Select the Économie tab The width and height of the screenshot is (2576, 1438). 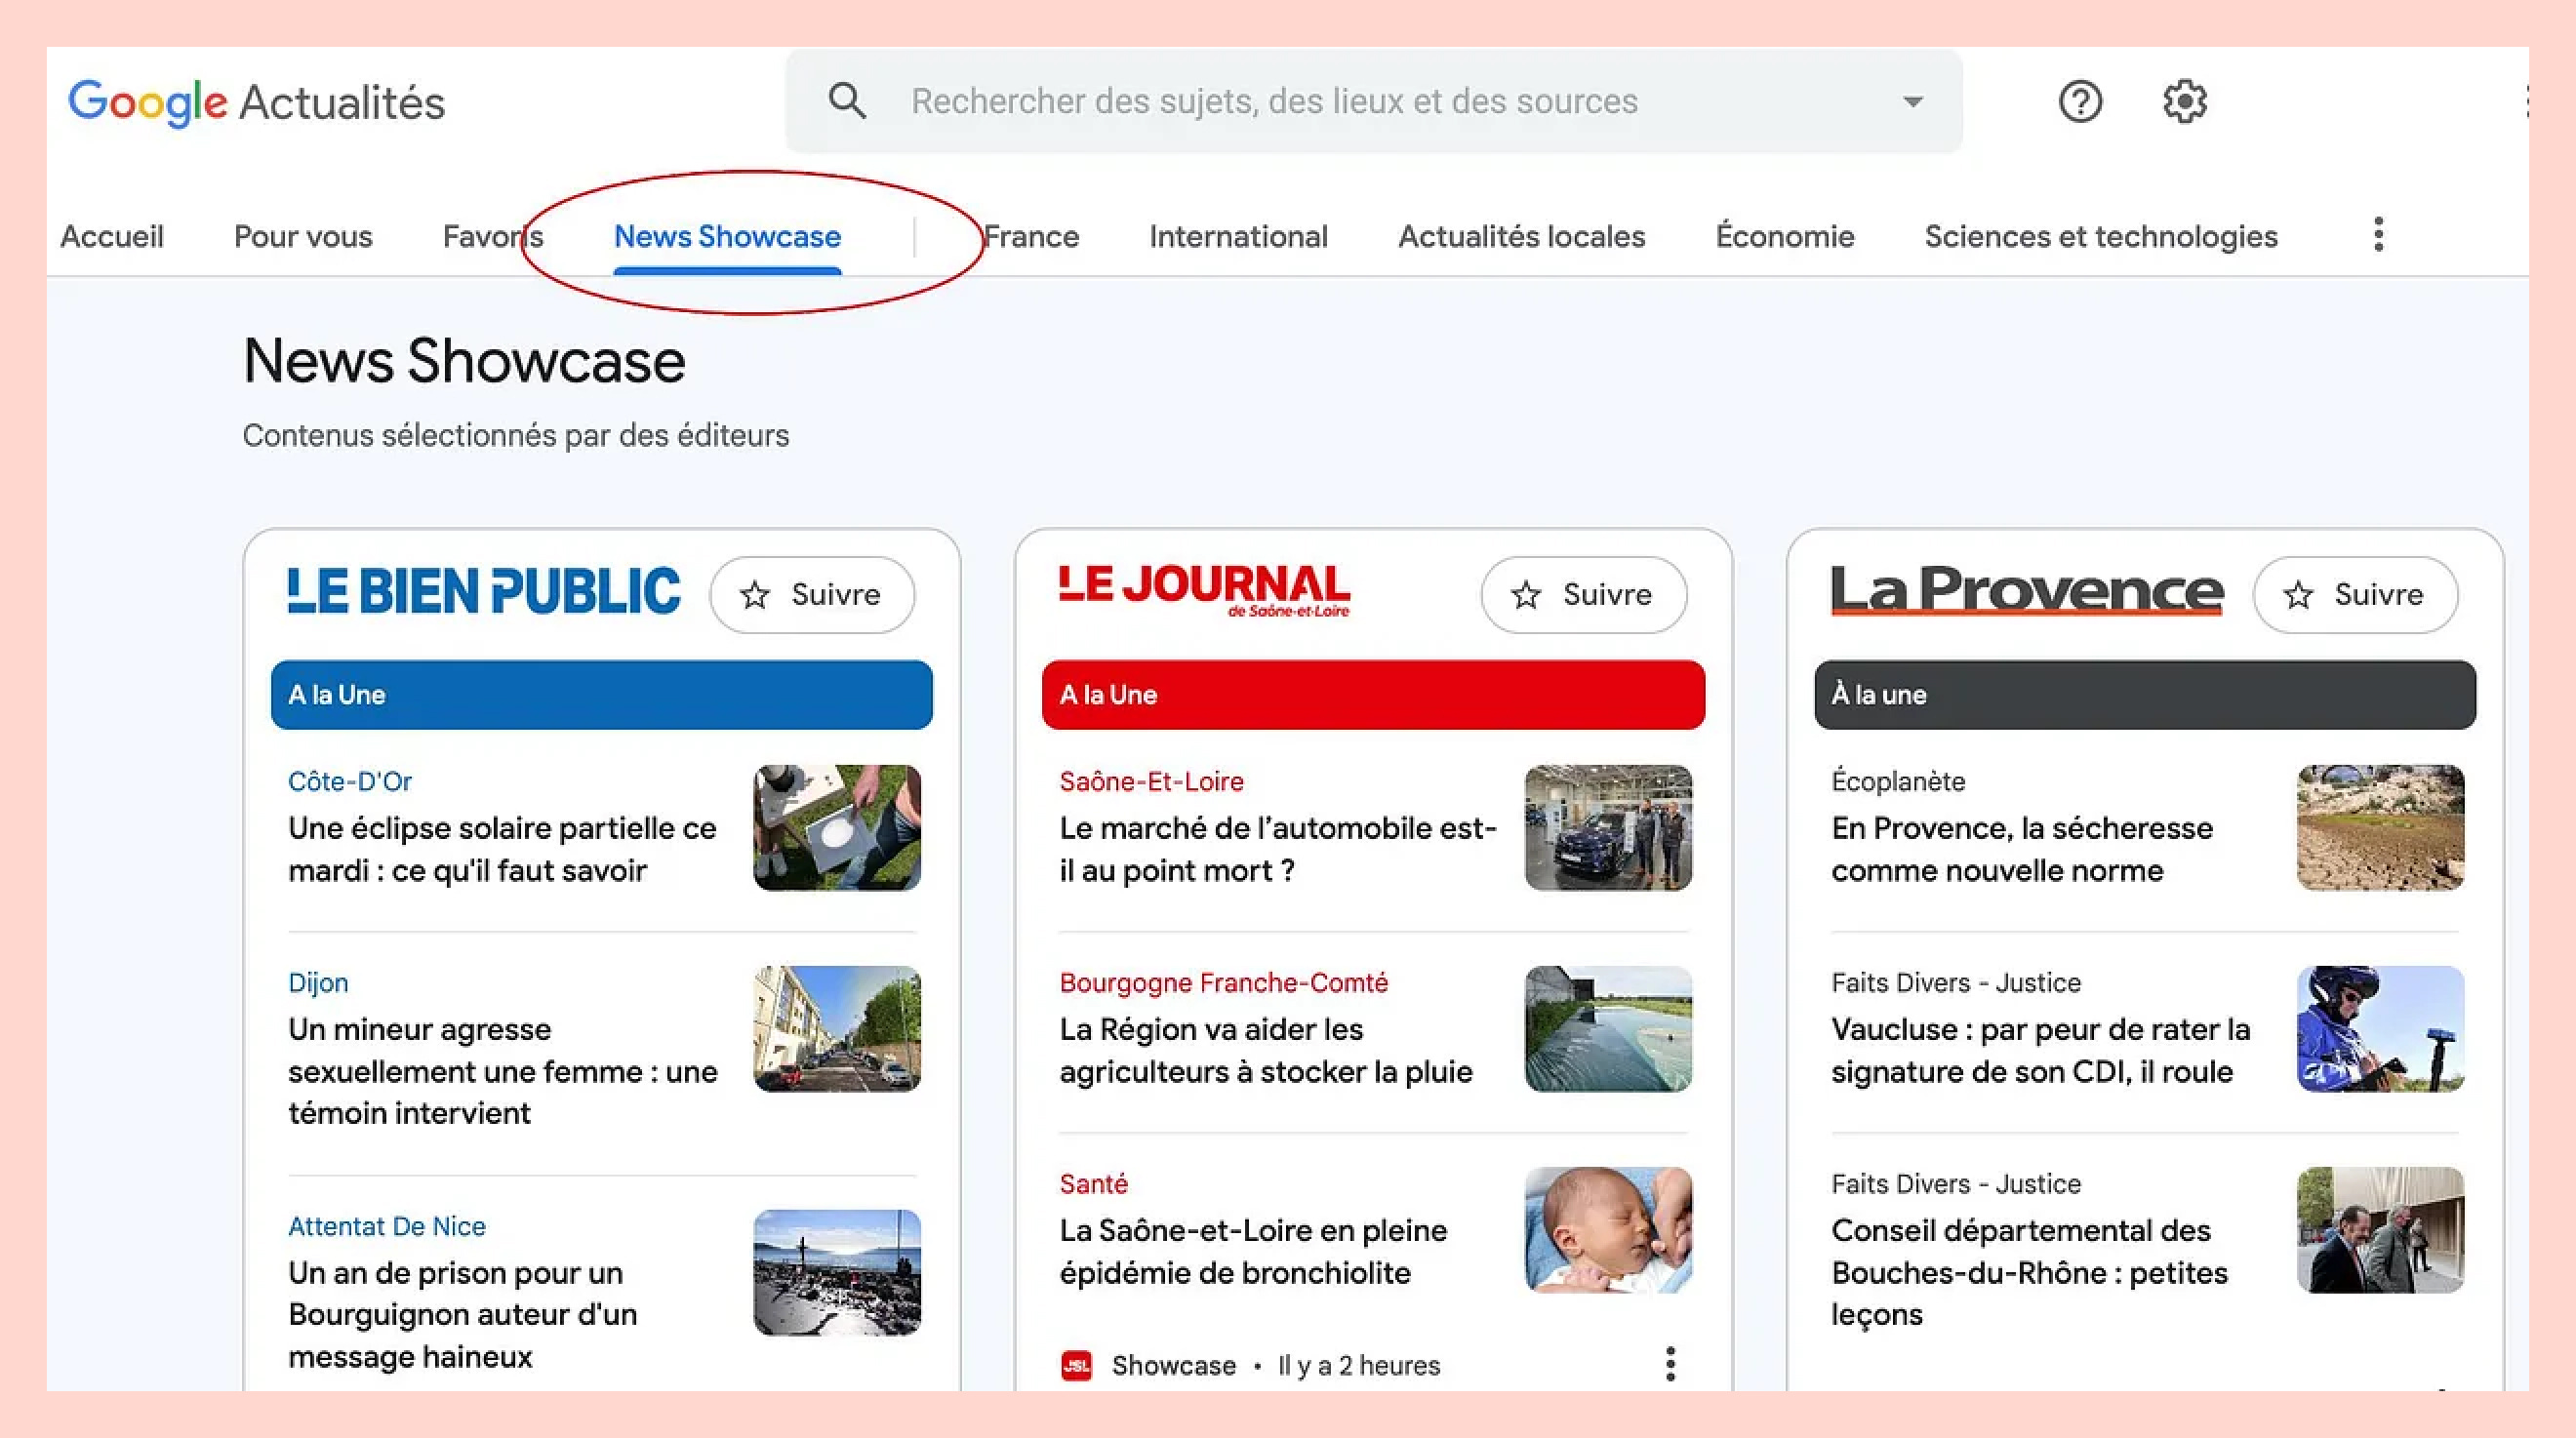tap(1785, 236)
